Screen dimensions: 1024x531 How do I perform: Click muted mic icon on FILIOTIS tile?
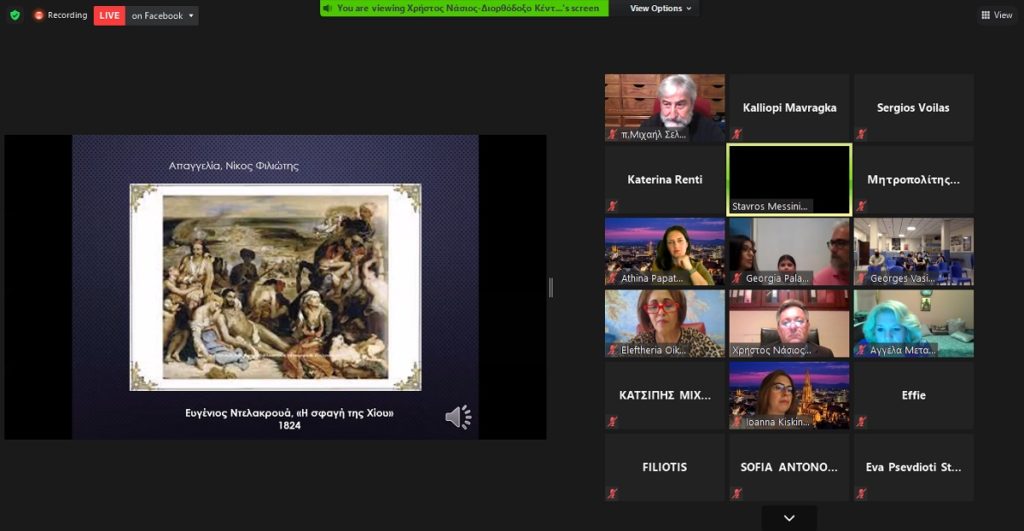point(613,493)
